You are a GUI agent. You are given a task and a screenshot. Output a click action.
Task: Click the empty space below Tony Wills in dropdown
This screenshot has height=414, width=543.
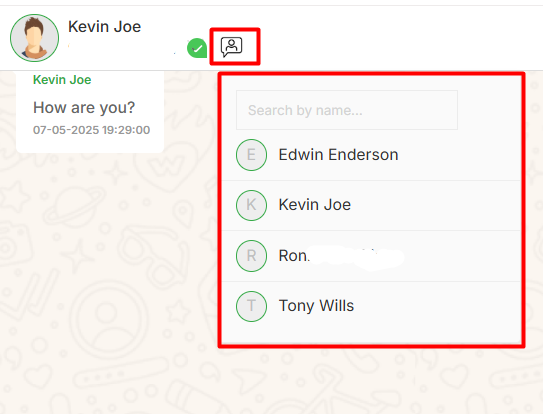(371, 336)
